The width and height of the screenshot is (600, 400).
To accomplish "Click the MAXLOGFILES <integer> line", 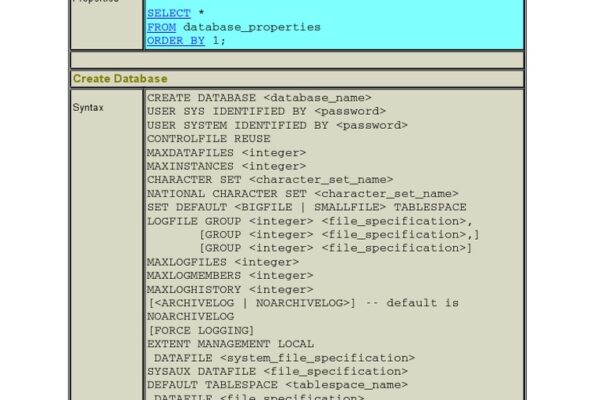I will (x=223, y=262).
